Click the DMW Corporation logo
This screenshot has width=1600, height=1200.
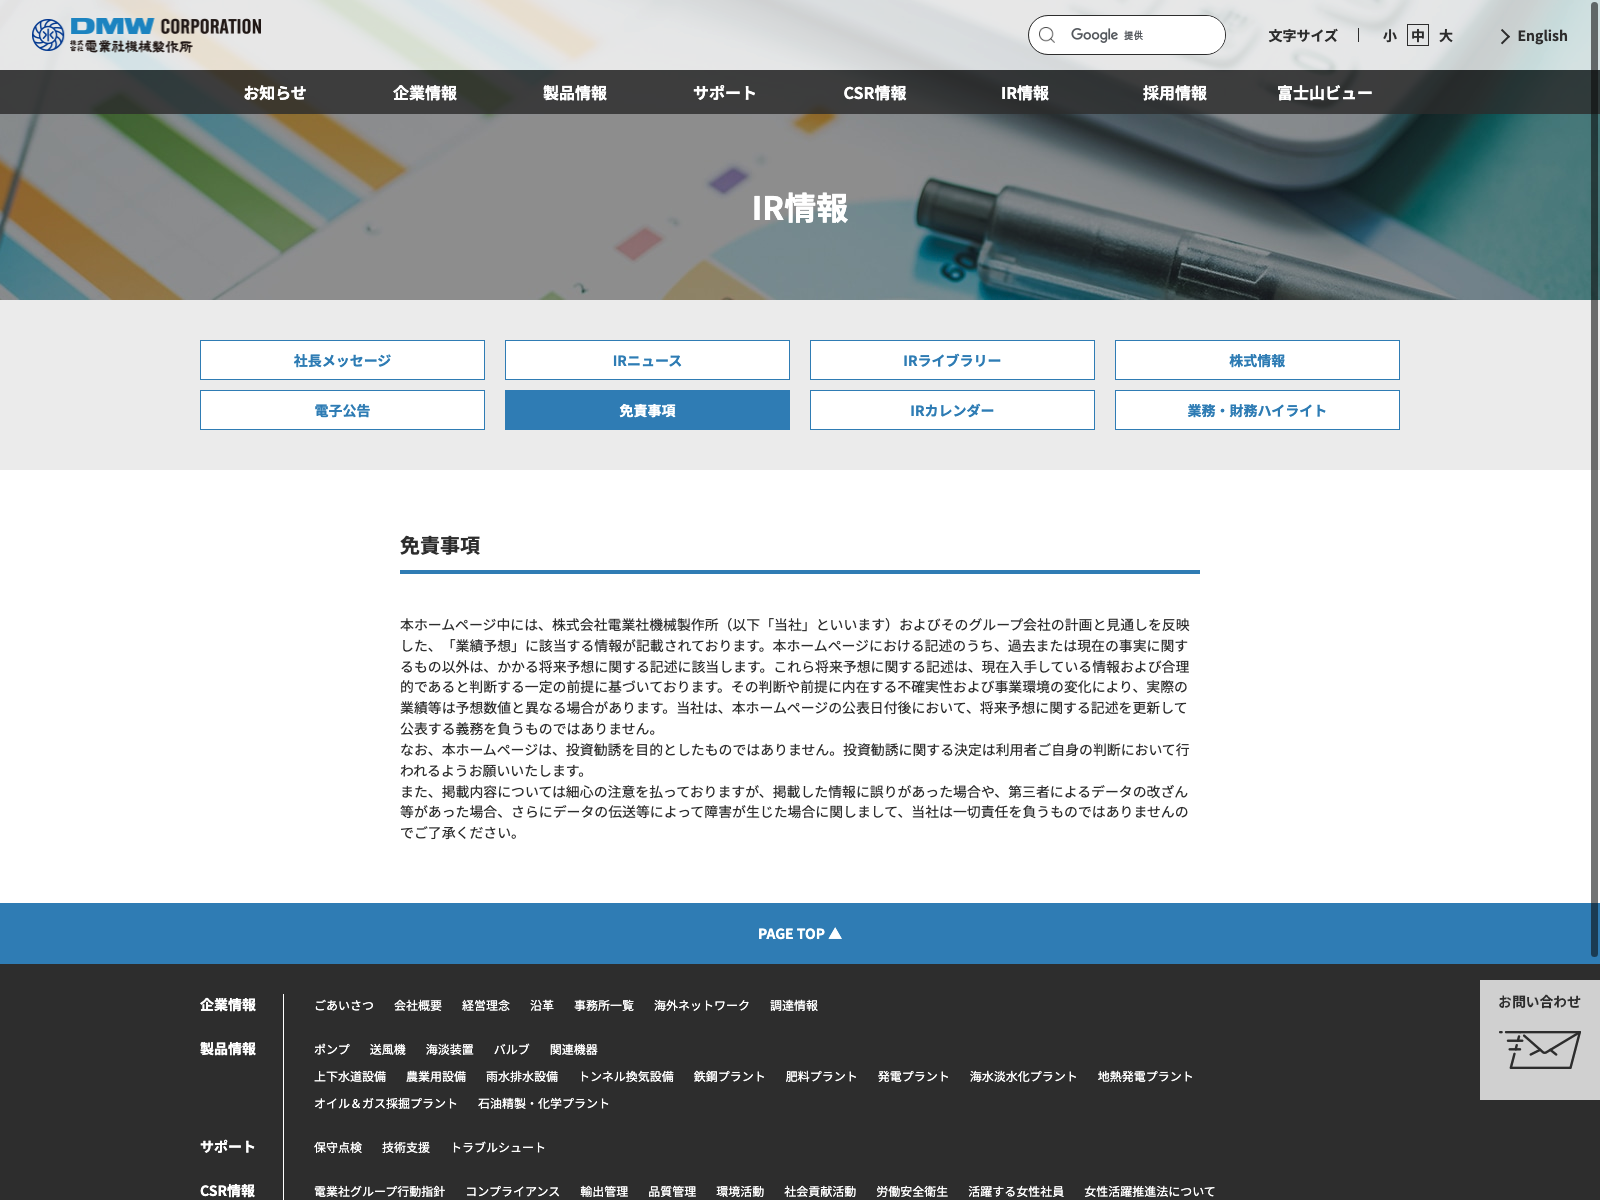(146, 35)
